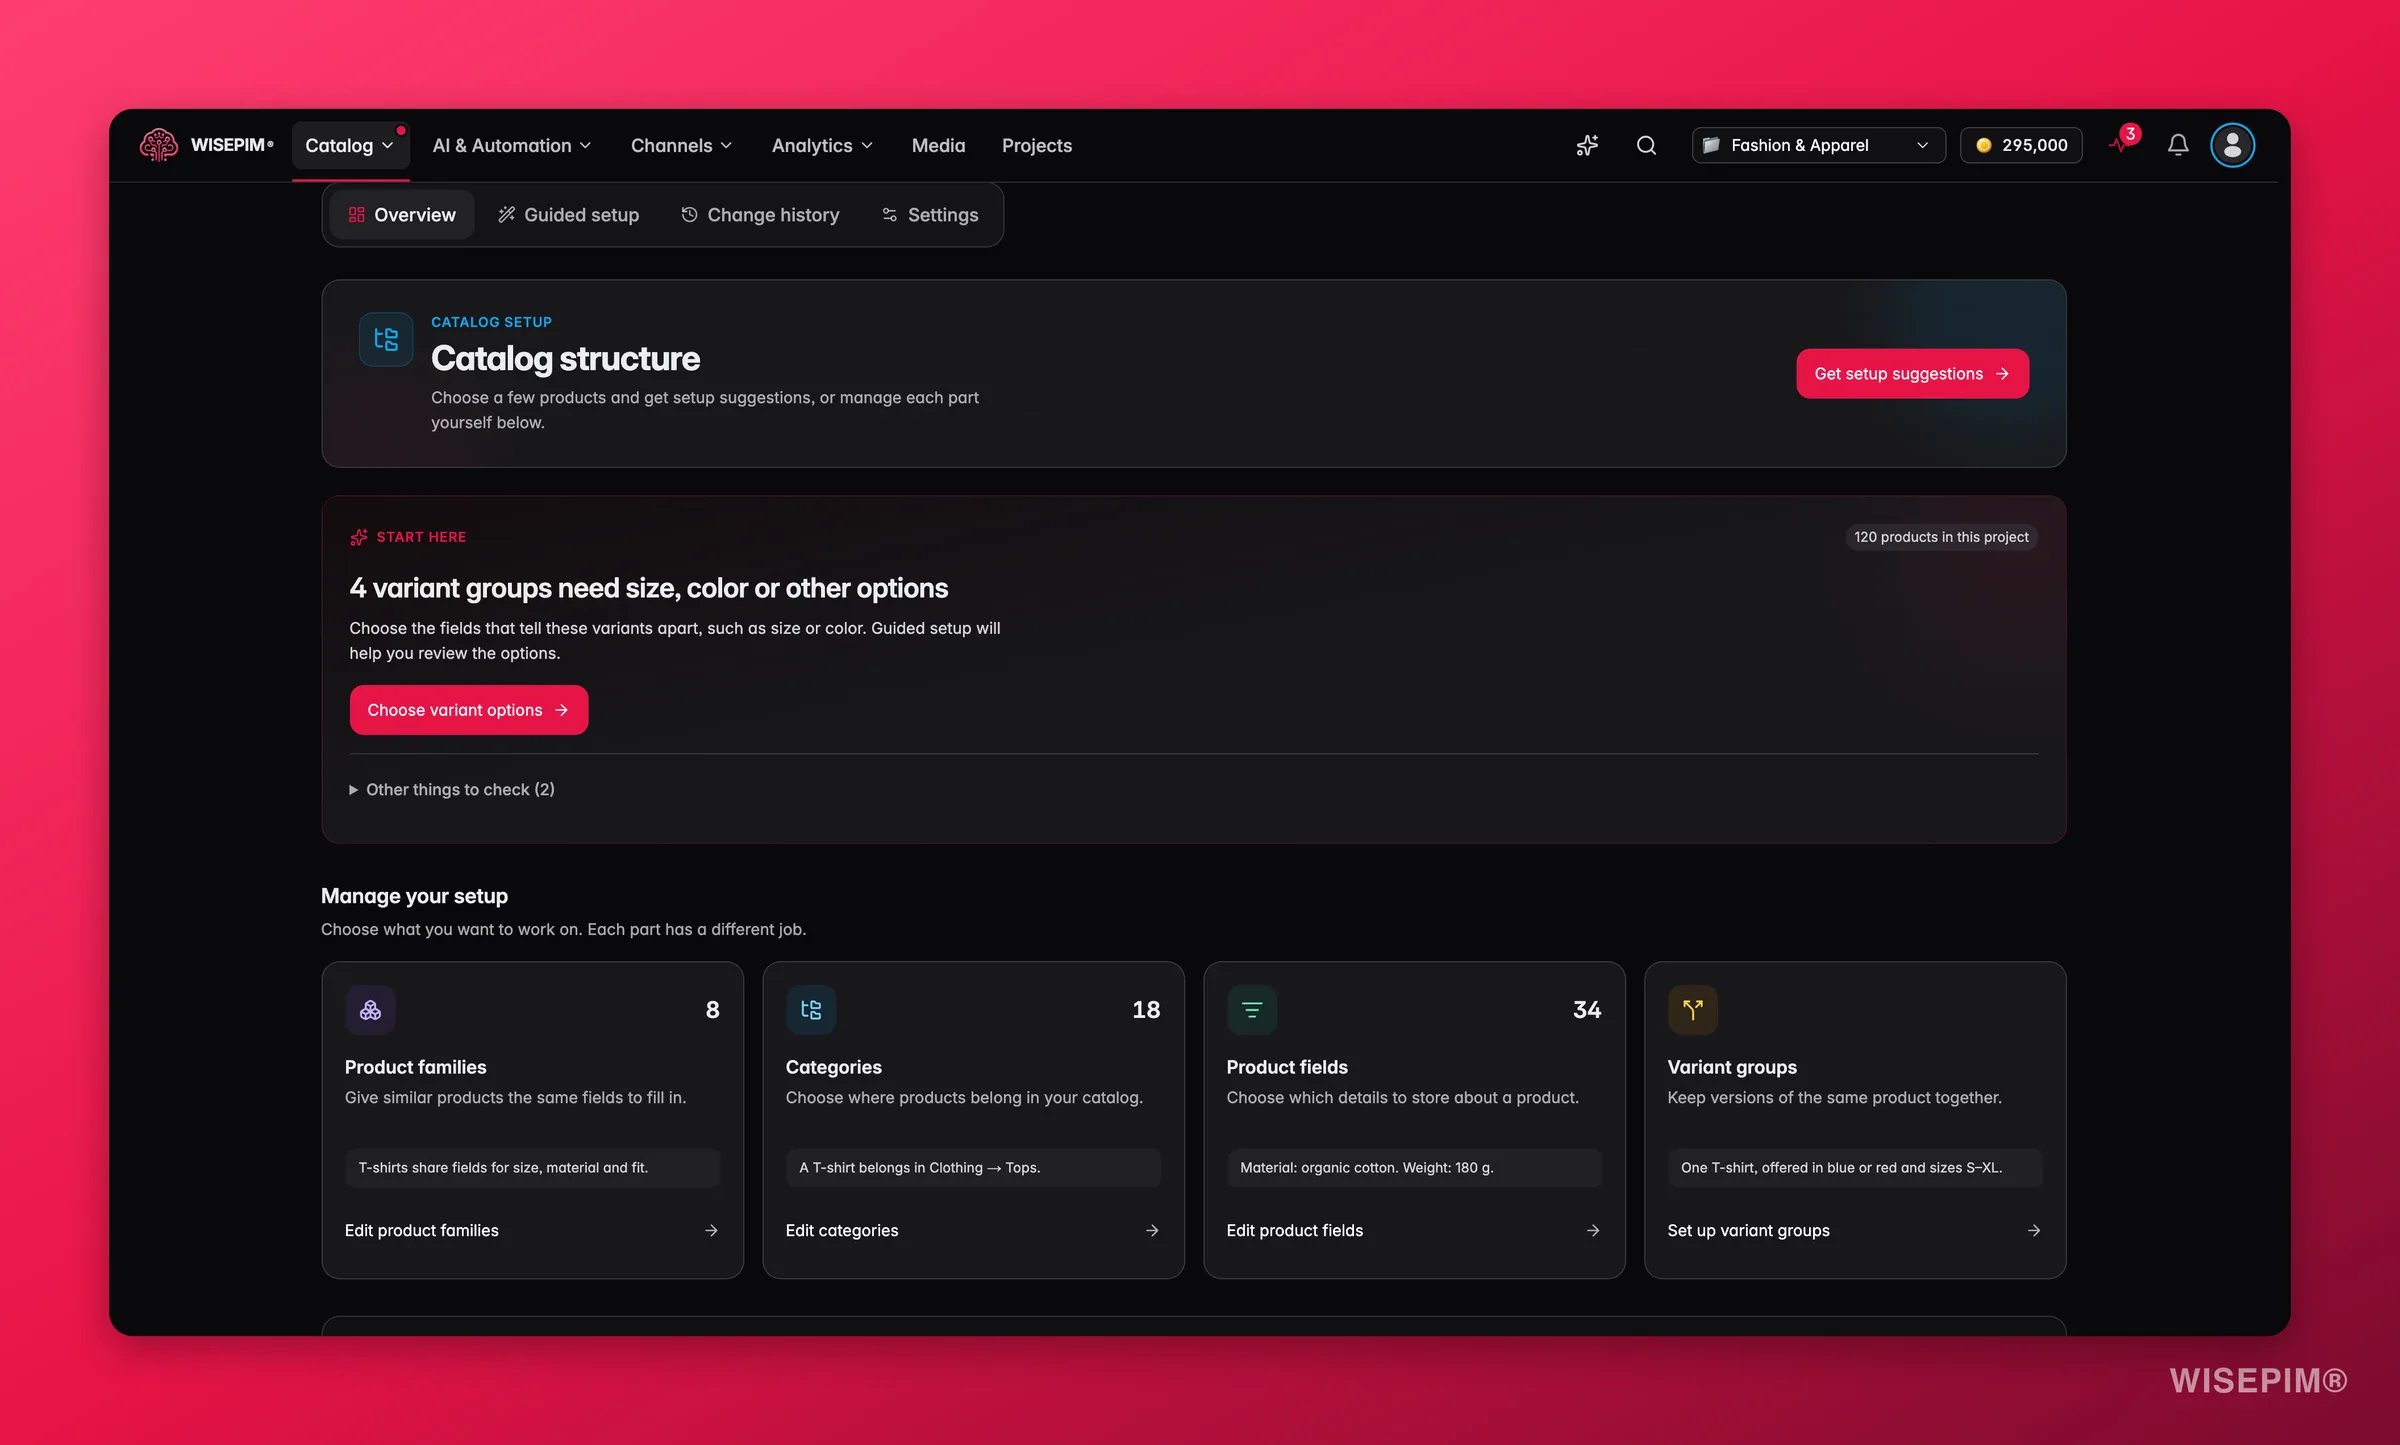Click 'A T-shirt belongs in Clothing → Tops.' example

(973, 1168)
